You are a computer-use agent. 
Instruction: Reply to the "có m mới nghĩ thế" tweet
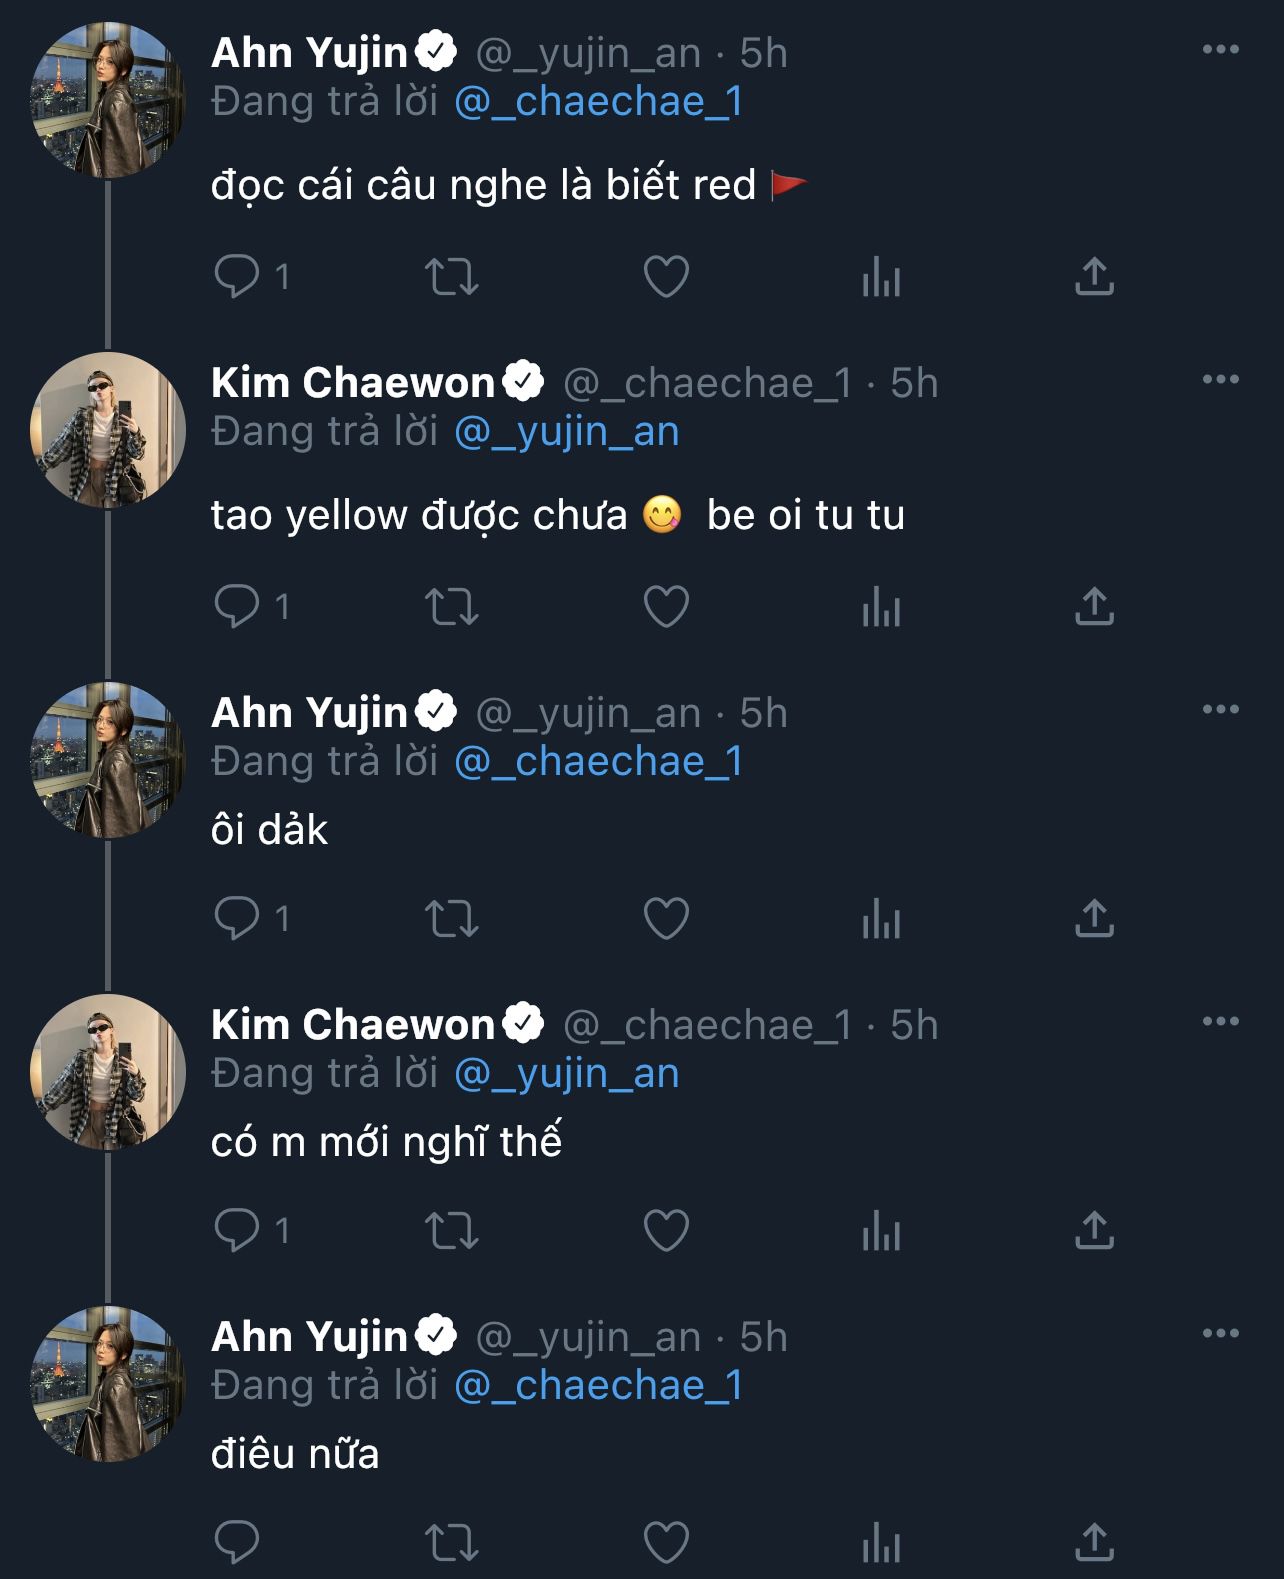click(237, 1231)
